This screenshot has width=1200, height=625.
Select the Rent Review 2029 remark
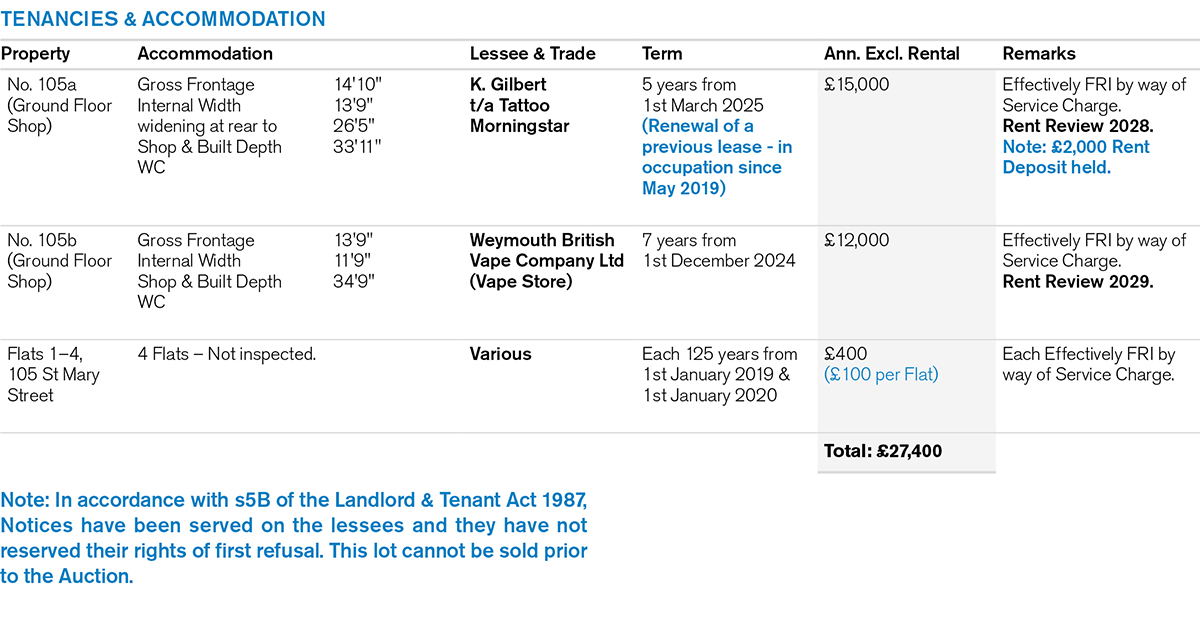[x=1078, y=282]
